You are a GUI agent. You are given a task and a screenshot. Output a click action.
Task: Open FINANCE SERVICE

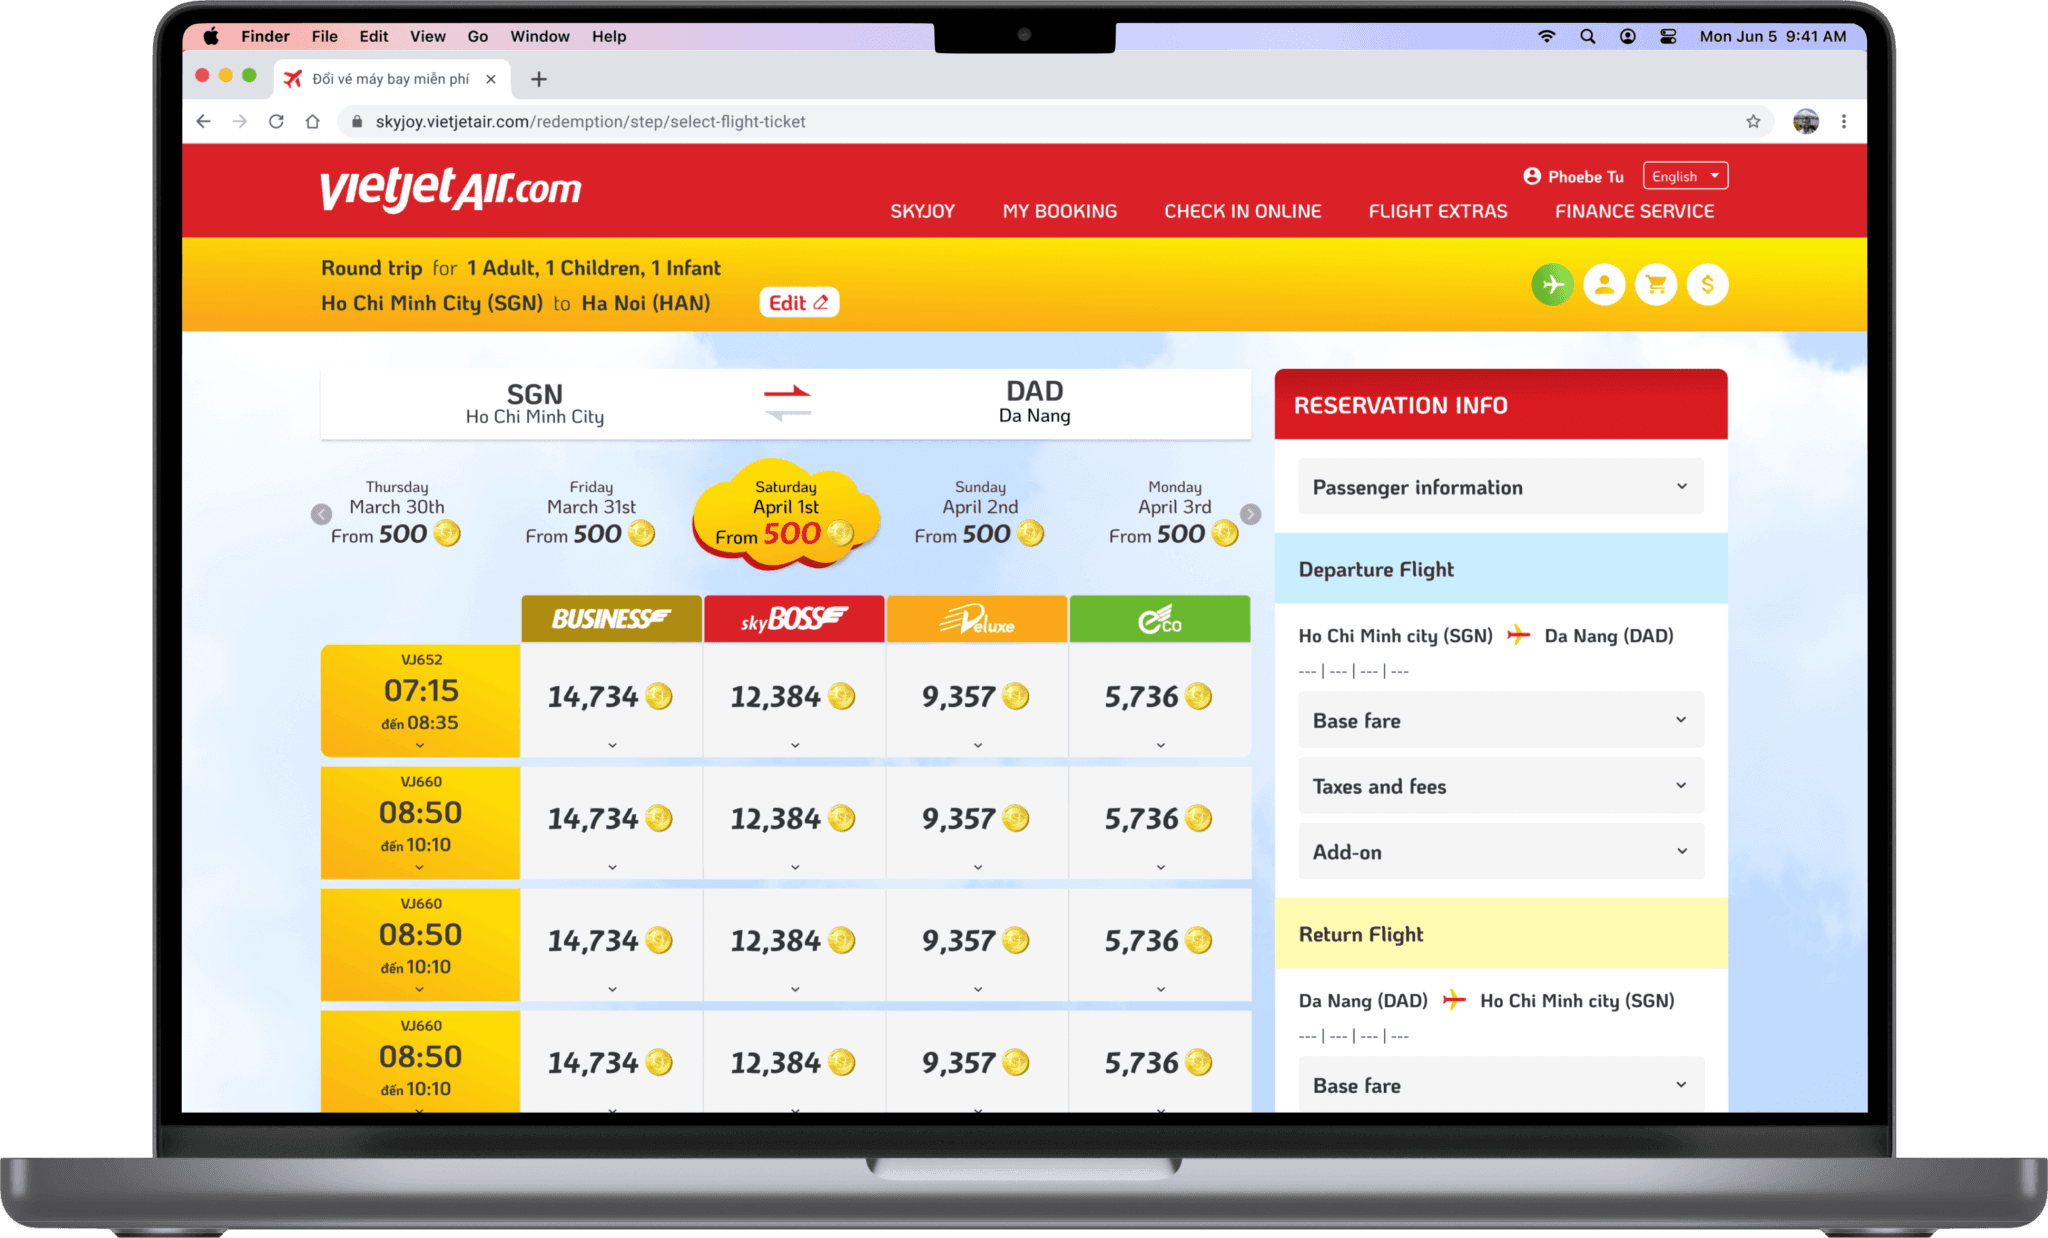[1634, 211]
